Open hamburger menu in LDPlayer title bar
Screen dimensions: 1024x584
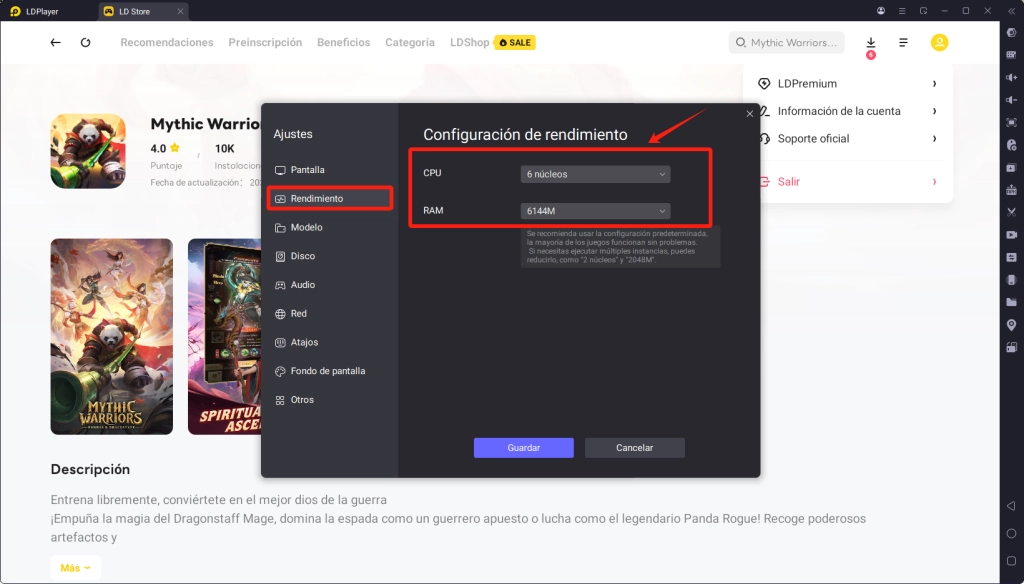pyautogui.click(x=902, y=11)
